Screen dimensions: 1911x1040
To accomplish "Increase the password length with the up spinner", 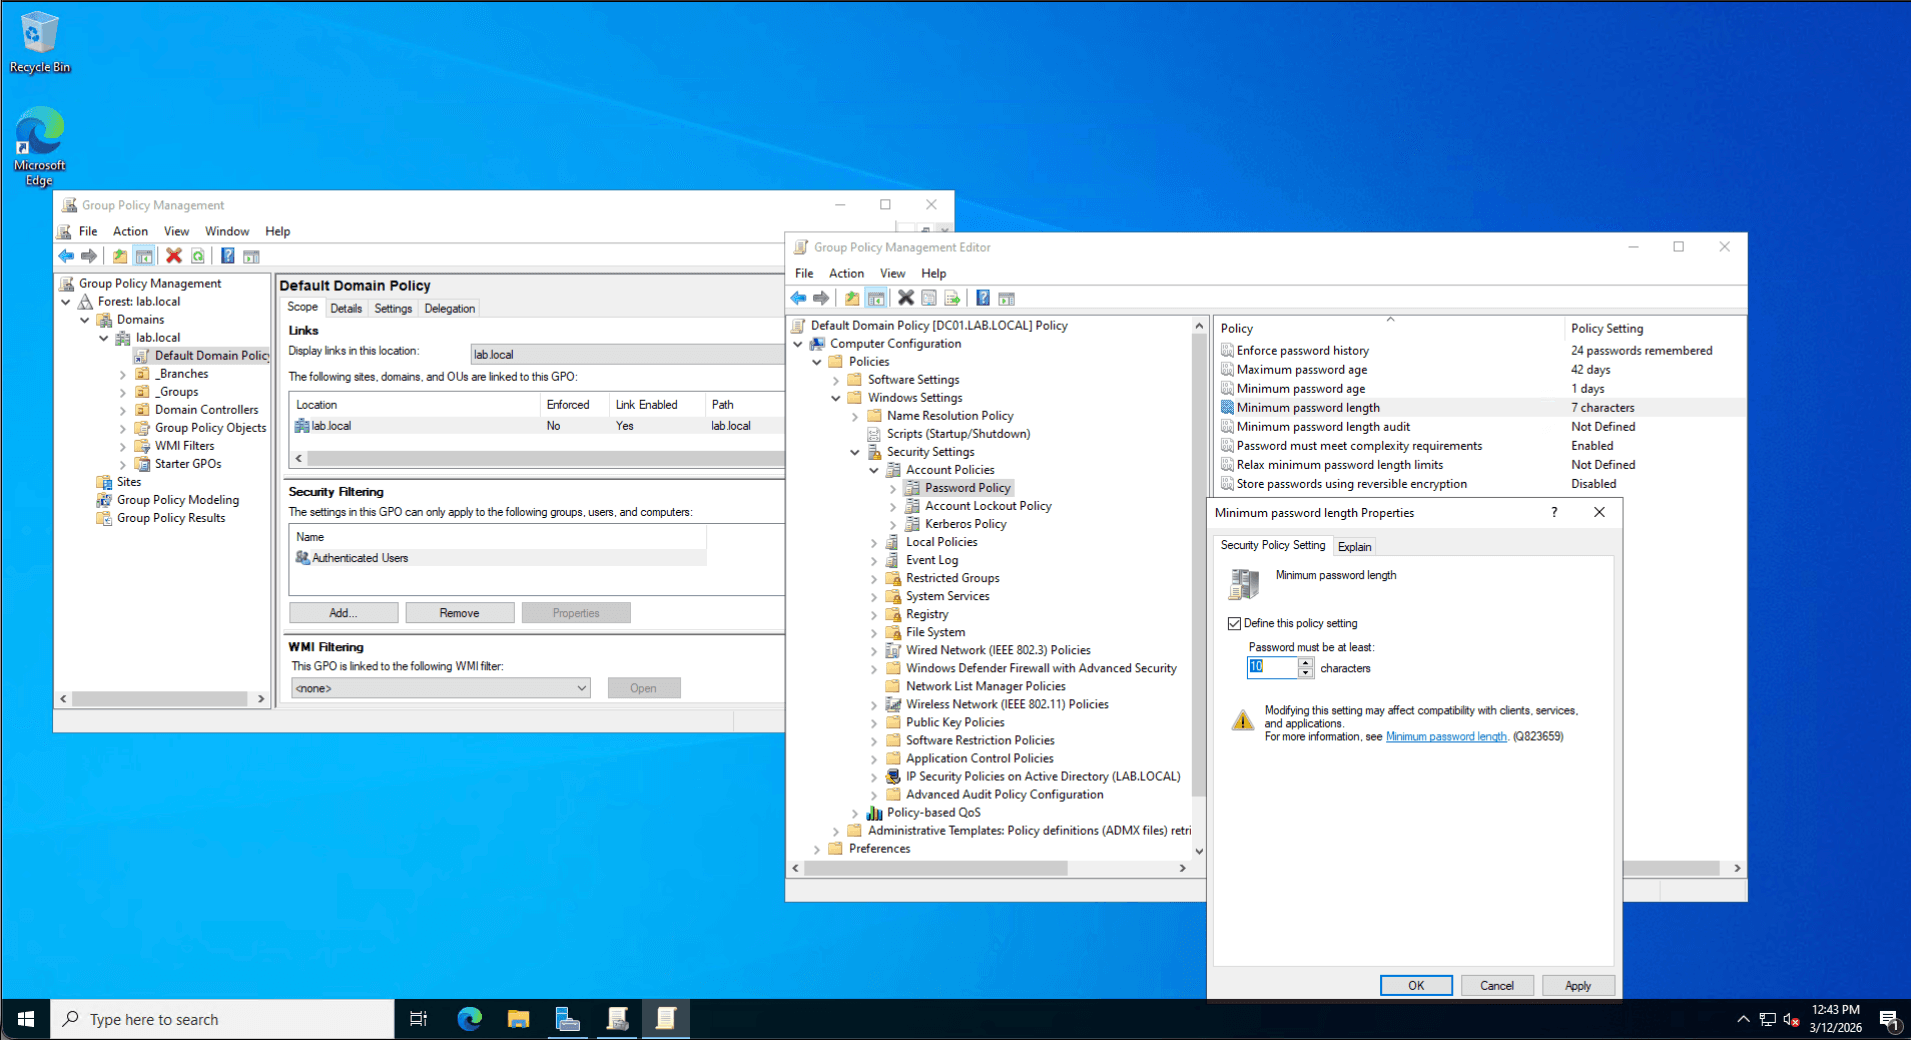I will coord(1306,663).
